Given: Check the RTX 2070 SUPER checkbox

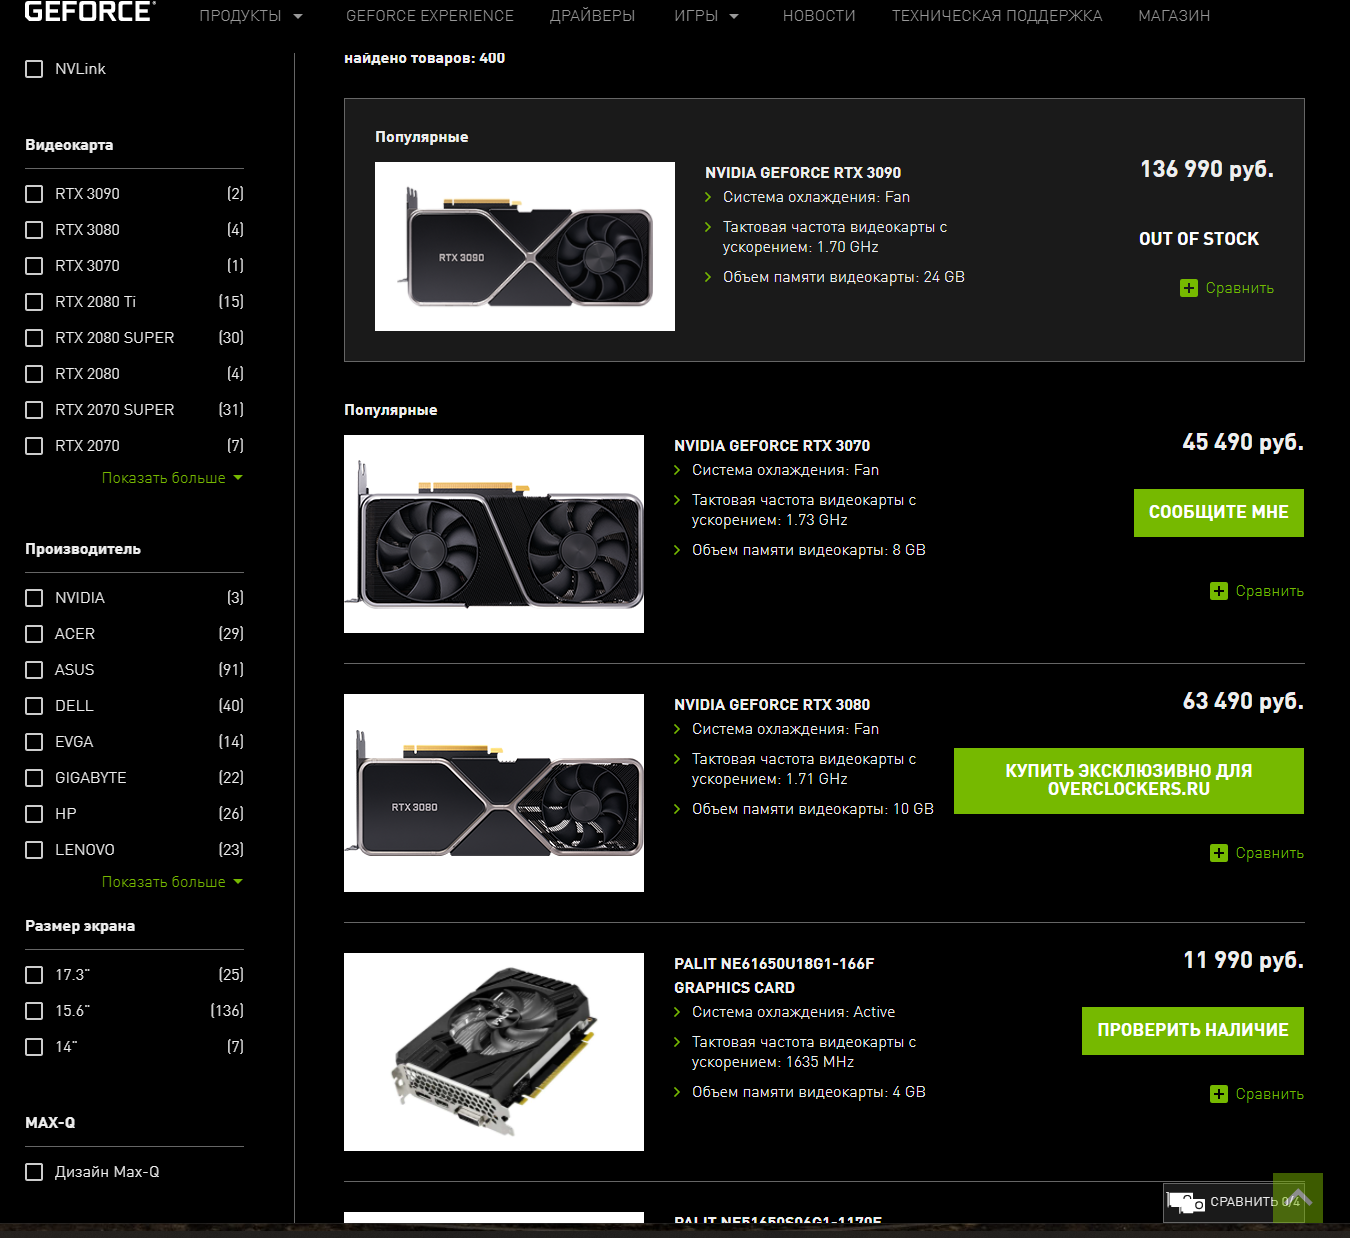Looking at the screenshot, I should pyautogui.click(x=34, y=410).
